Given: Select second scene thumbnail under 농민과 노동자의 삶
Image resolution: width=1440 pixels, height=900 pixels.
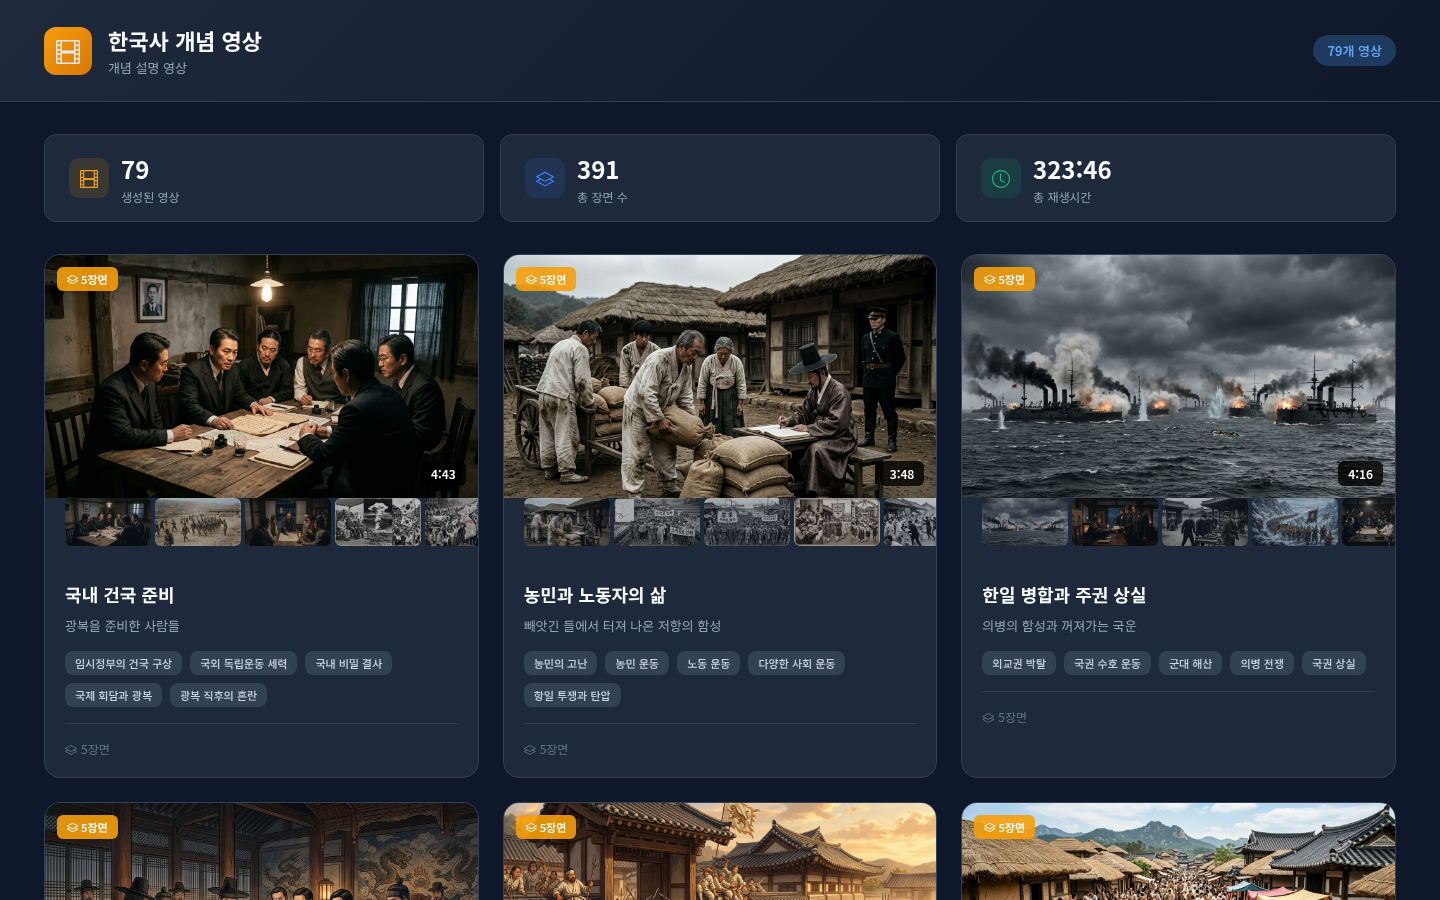Looking at the screenshot, I should click(x=657, y=522).
